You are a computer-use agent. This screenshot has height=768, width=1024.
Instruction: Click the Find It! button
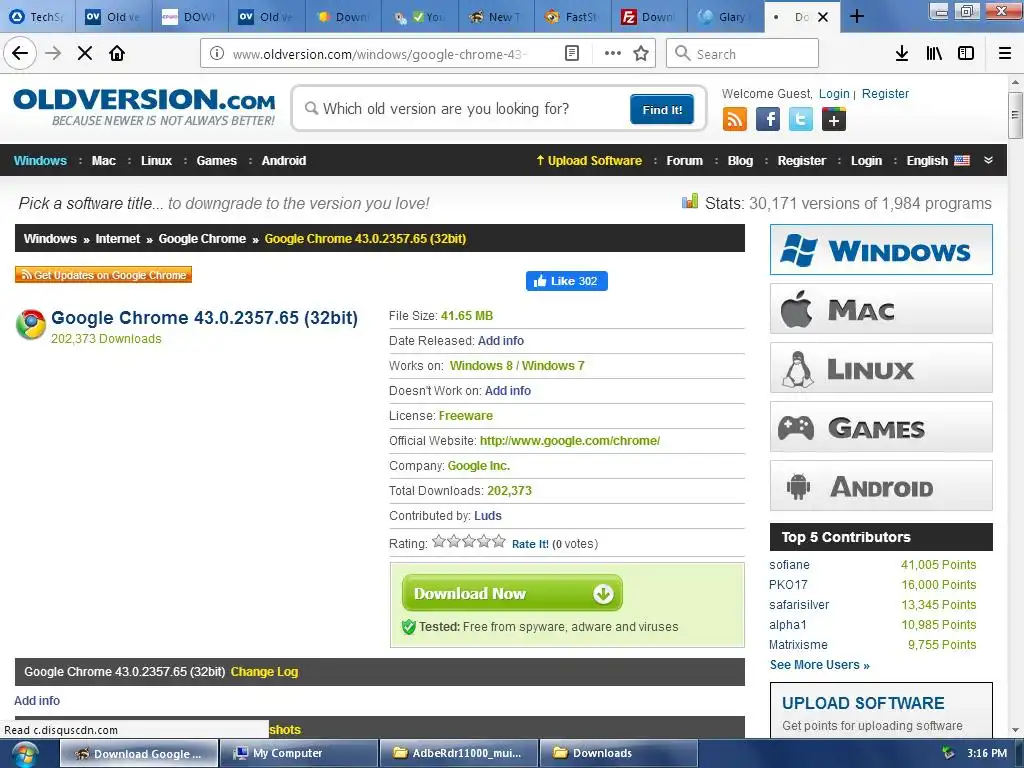662,110
